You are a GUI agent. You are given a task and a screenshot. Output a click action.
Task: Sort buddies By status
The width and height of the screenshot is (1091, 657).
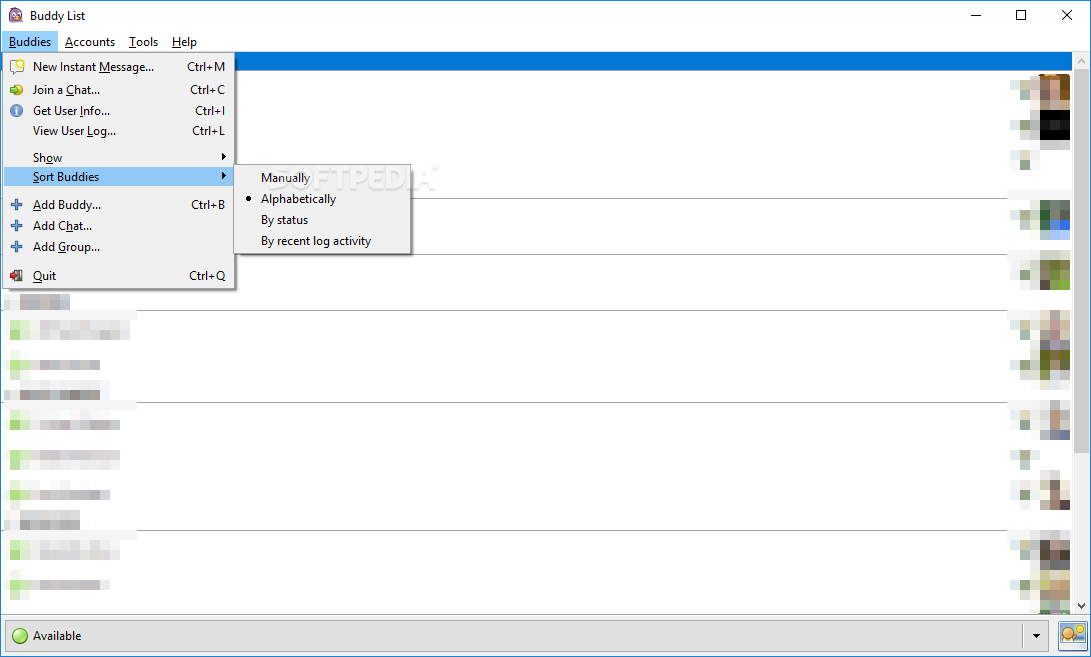tap(323, 220)
